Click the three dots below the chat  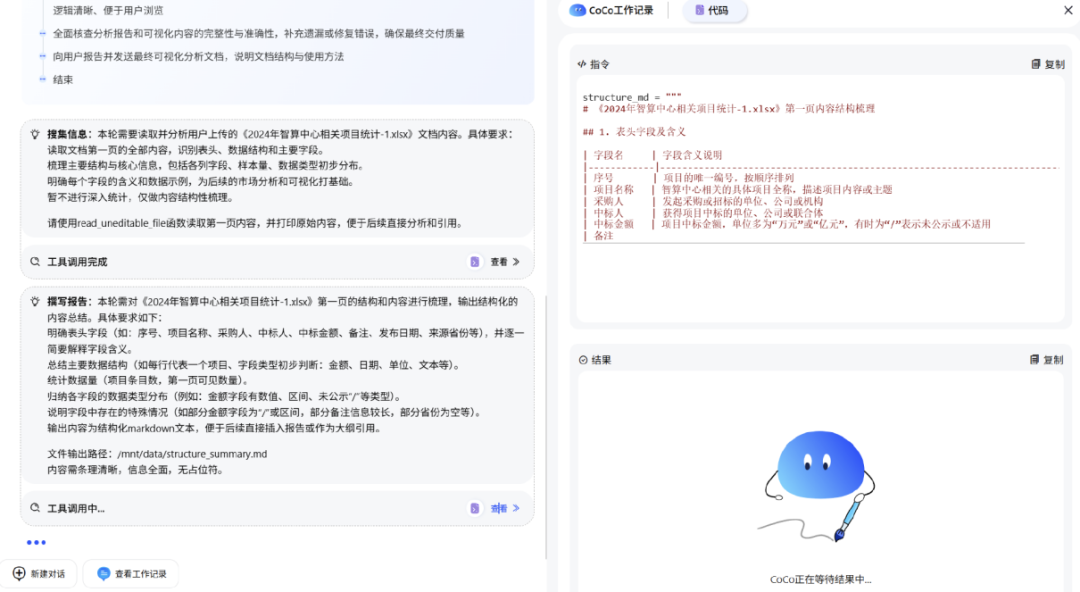coord(37,541)
